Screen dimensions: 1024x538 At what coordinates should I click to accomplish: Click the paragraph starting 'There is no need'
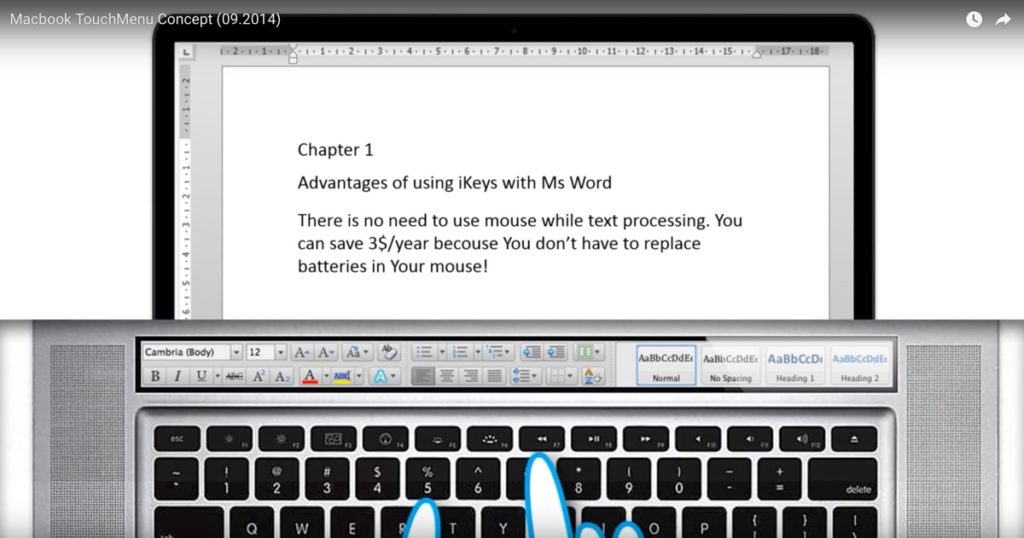click(520, 243)
